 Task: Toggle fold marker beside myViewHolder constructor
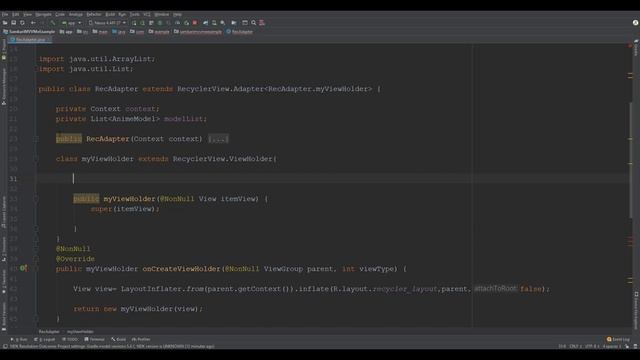pos(36,199)
